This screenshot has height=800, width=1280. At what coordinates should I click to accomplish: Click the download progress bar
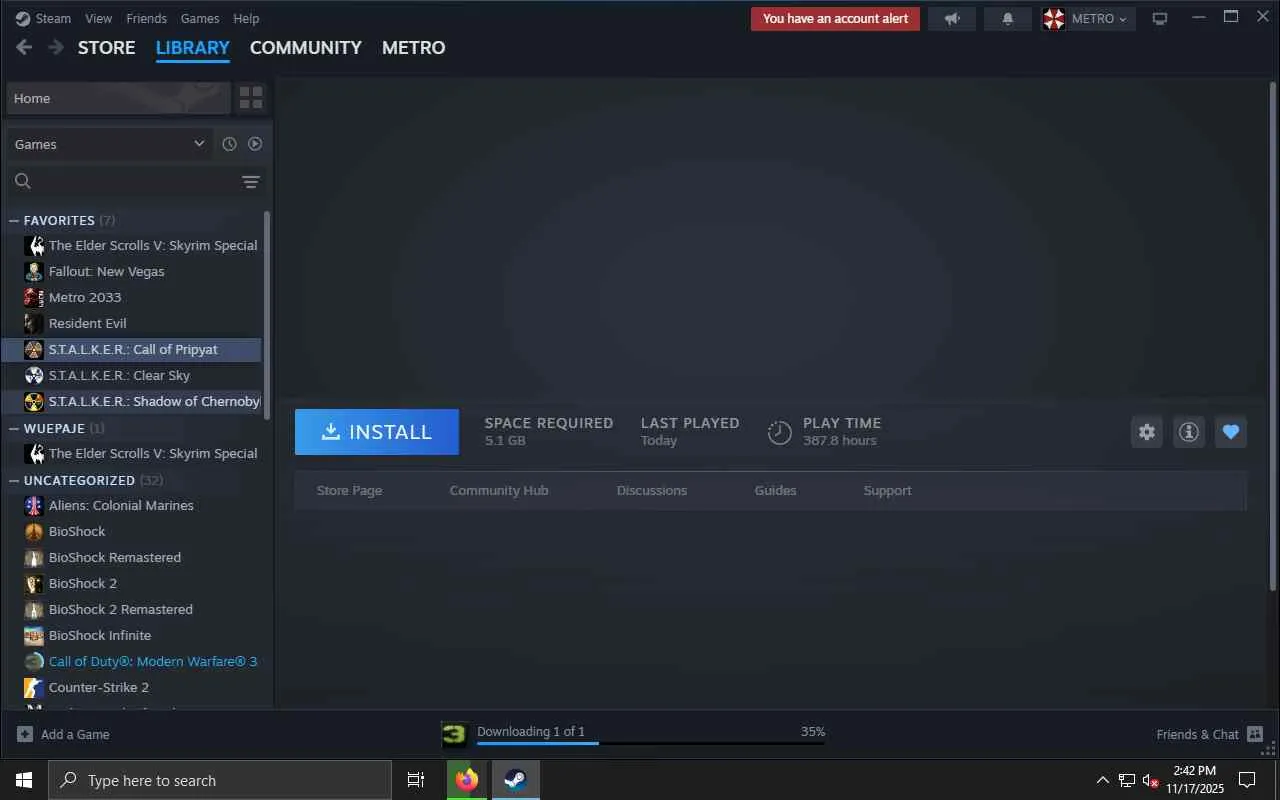point(651,743)
